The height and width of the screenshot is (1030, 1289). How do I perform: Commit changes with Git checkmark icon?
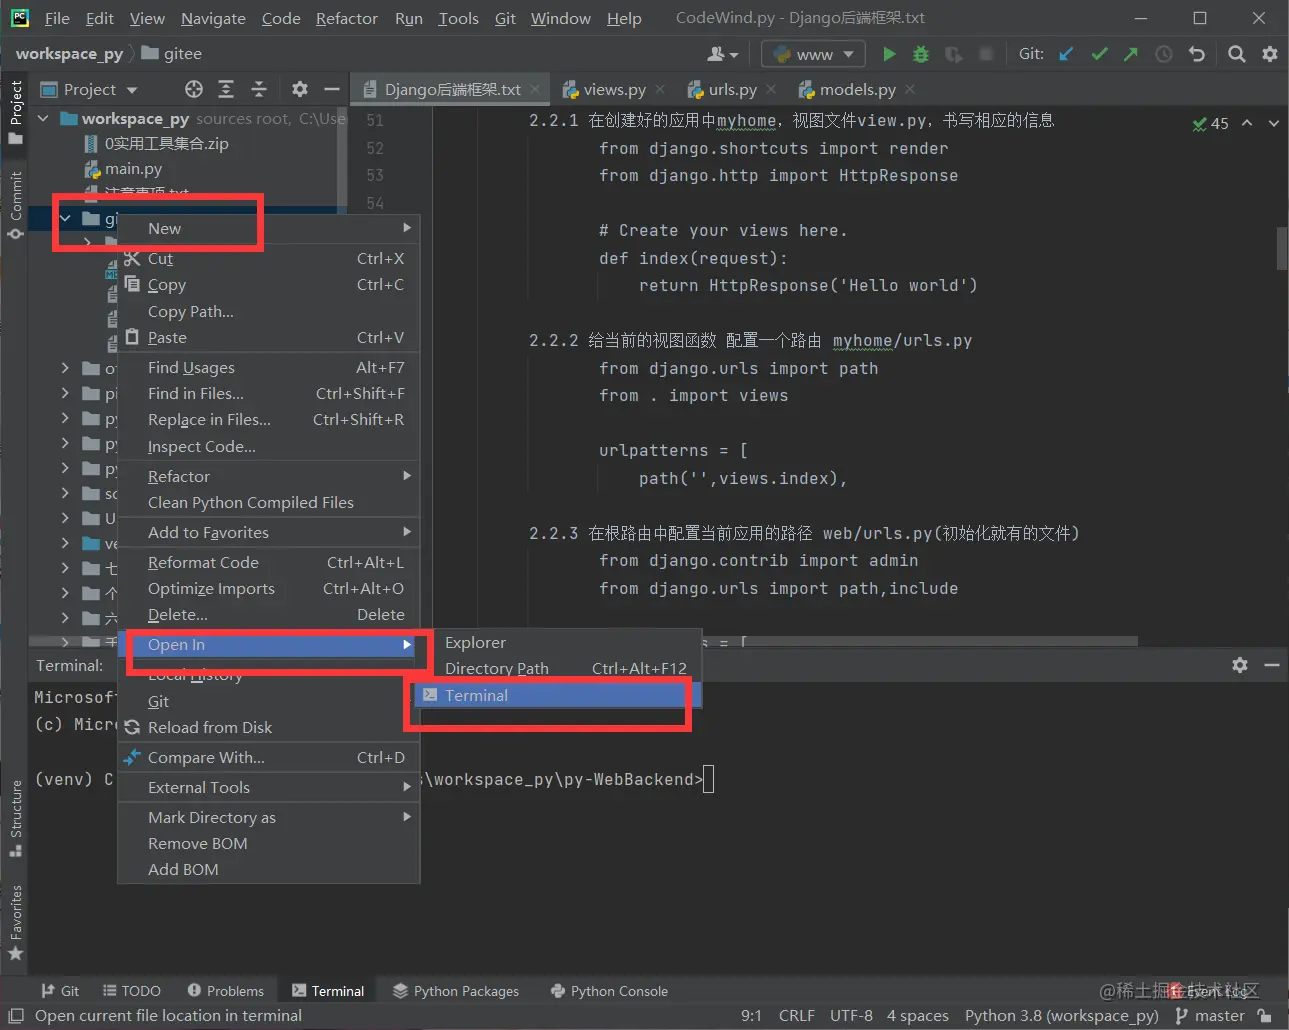[1099, 54]
